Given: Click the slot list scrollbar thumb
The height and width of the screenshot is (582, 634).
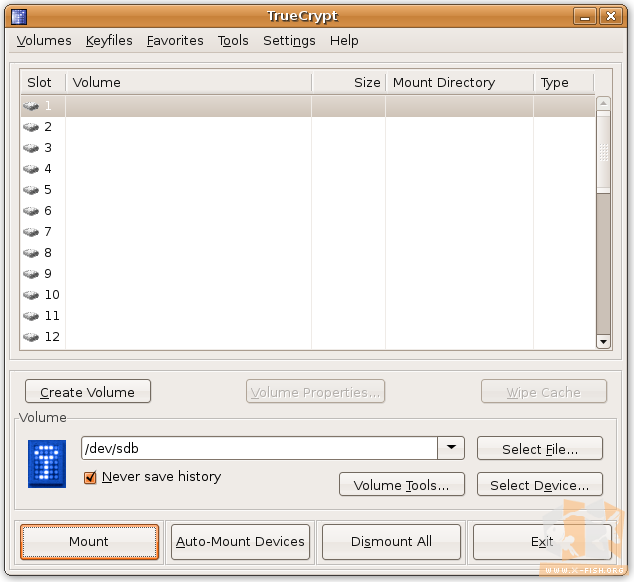Looking at the screenshot, I should point(603,153).
